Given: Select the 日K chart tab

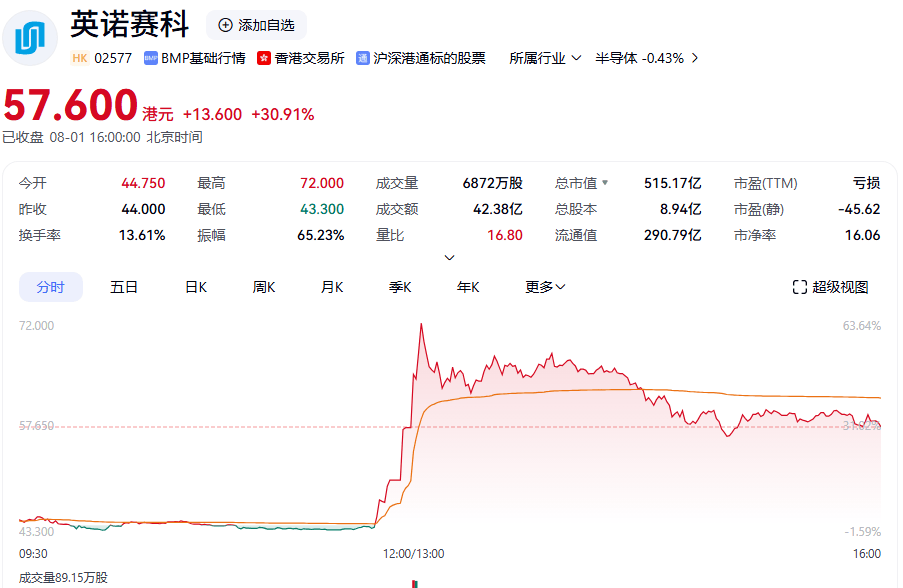Looking at the screenshot, I should [196, 287].
